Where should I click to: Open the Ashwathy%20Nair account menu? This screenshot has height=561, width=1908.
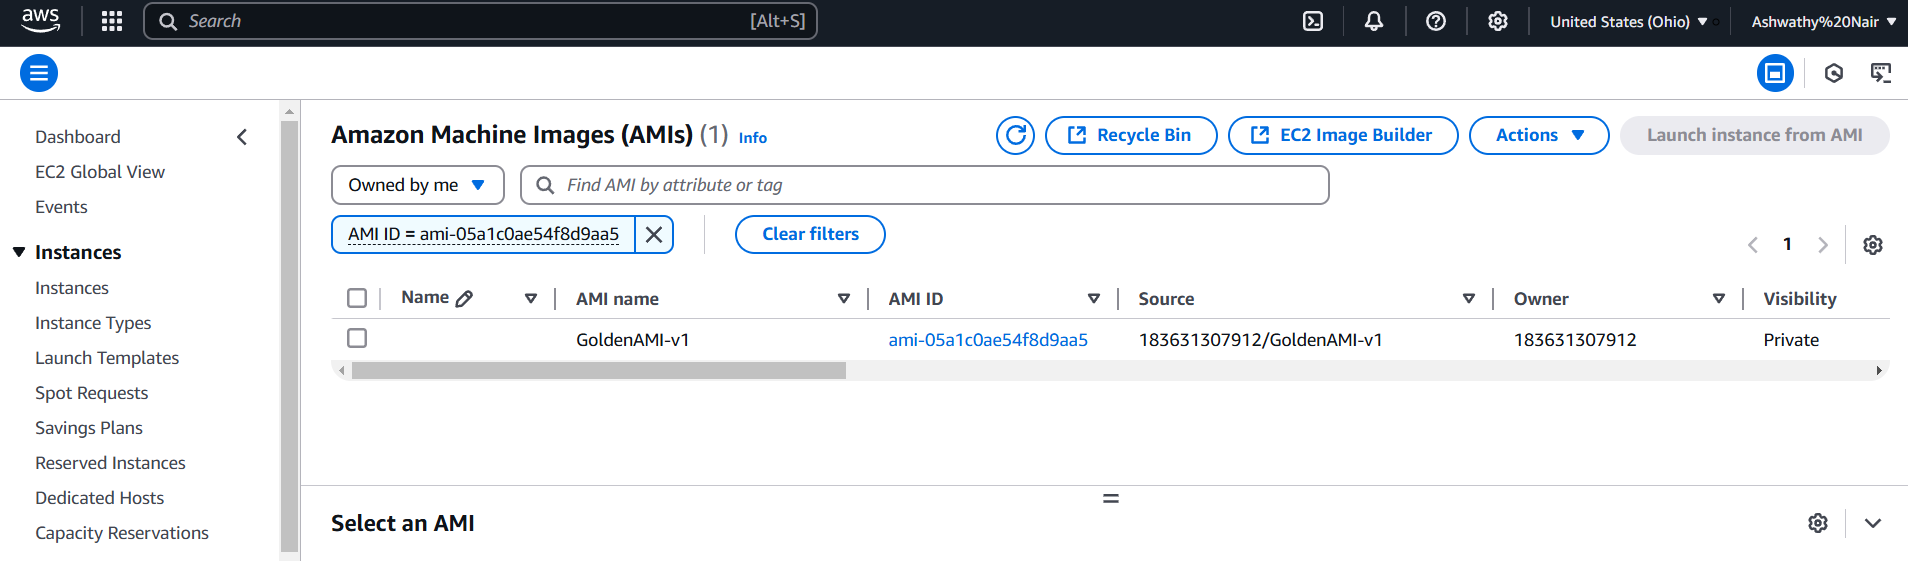(x=1823, y=21)
